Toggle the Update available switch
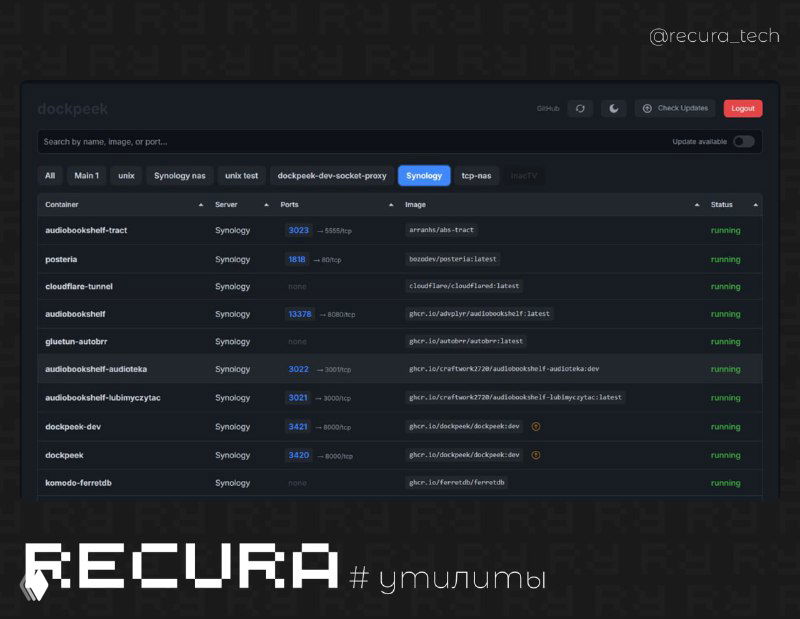 tap(743, 142)
